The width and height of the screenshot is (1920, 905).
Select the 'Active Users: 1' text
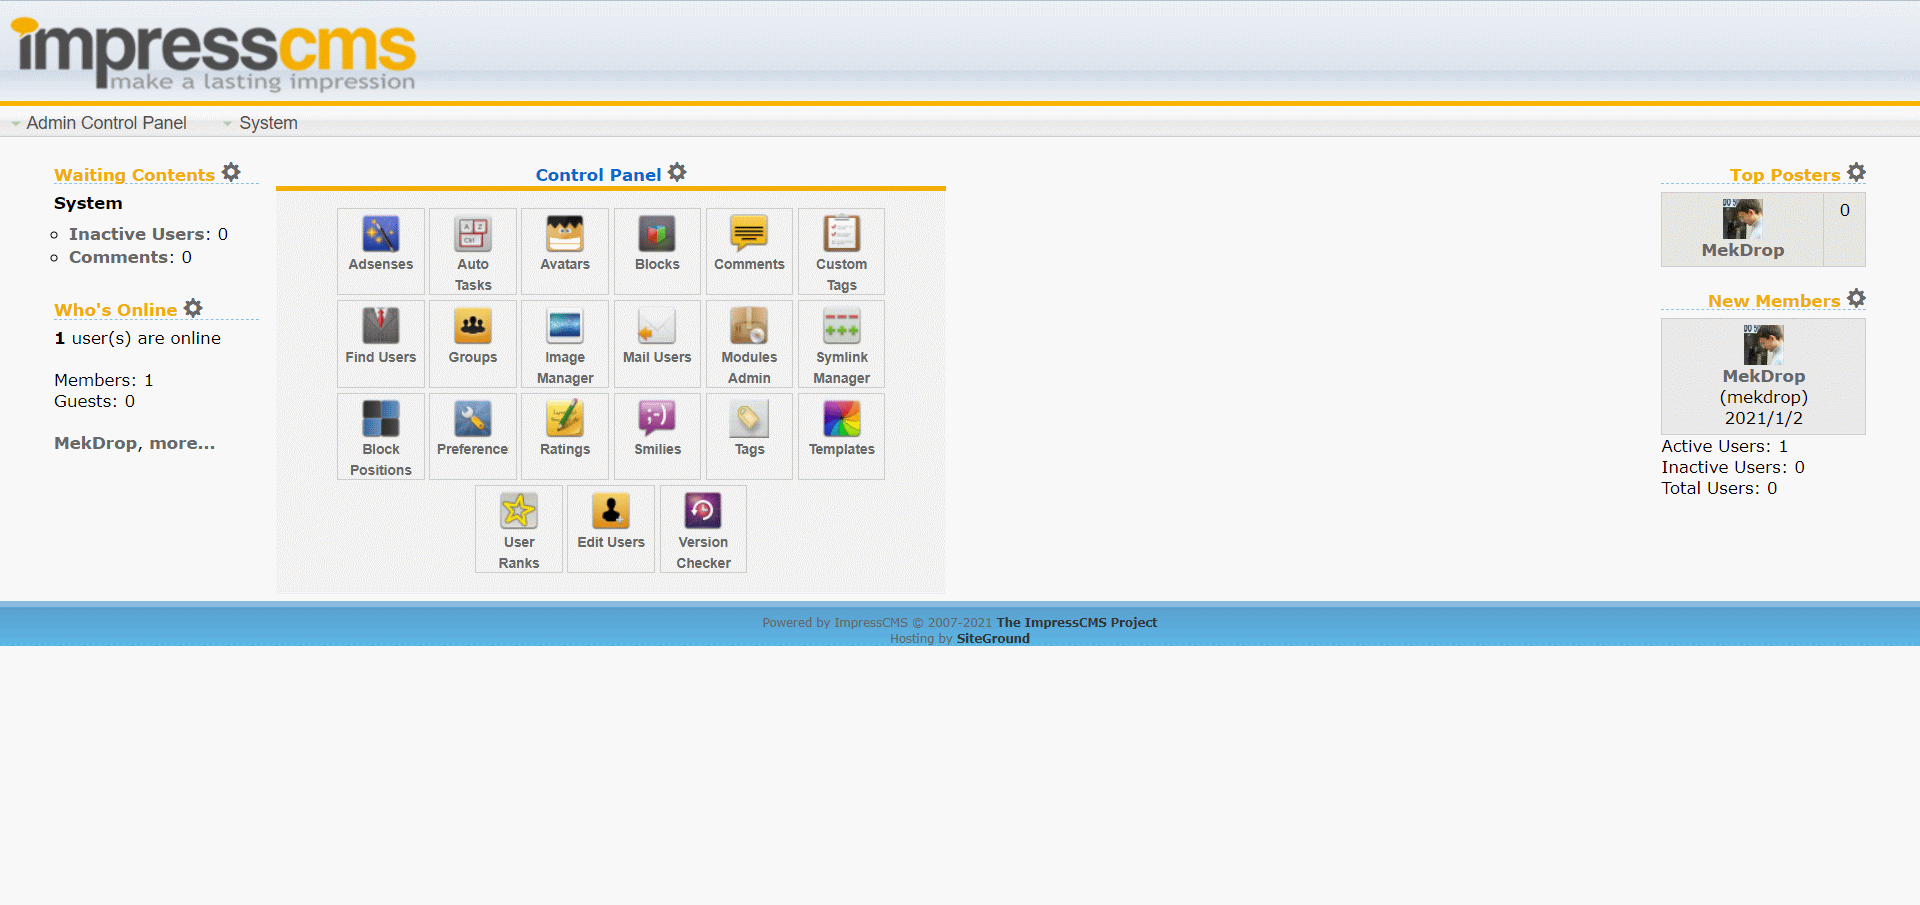(x=1725, y=446)
